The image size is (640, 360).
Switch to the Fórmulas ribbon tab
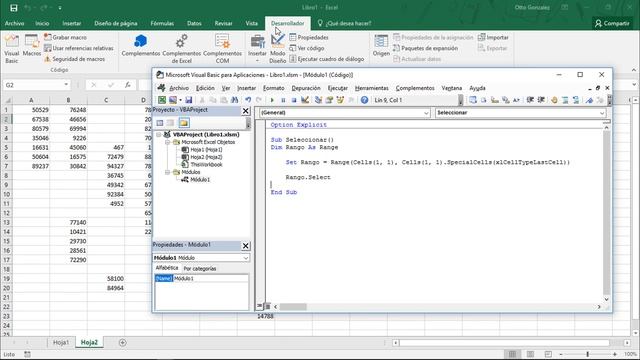click(x=162, y=23)
